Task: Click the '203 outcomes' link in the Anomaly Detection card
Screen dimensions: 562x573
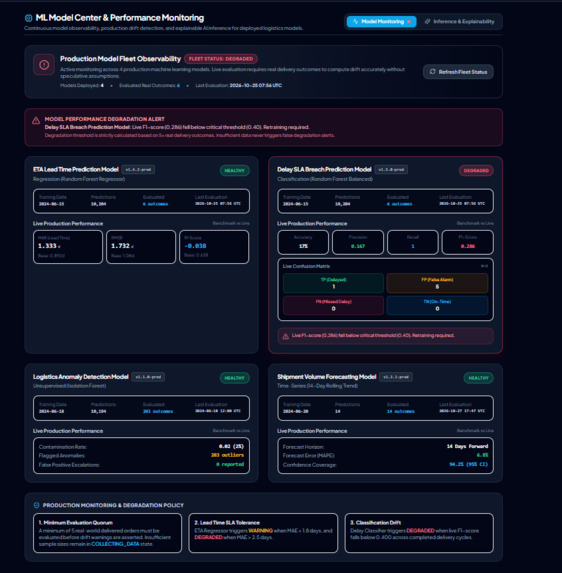Action: pos(158,411)
